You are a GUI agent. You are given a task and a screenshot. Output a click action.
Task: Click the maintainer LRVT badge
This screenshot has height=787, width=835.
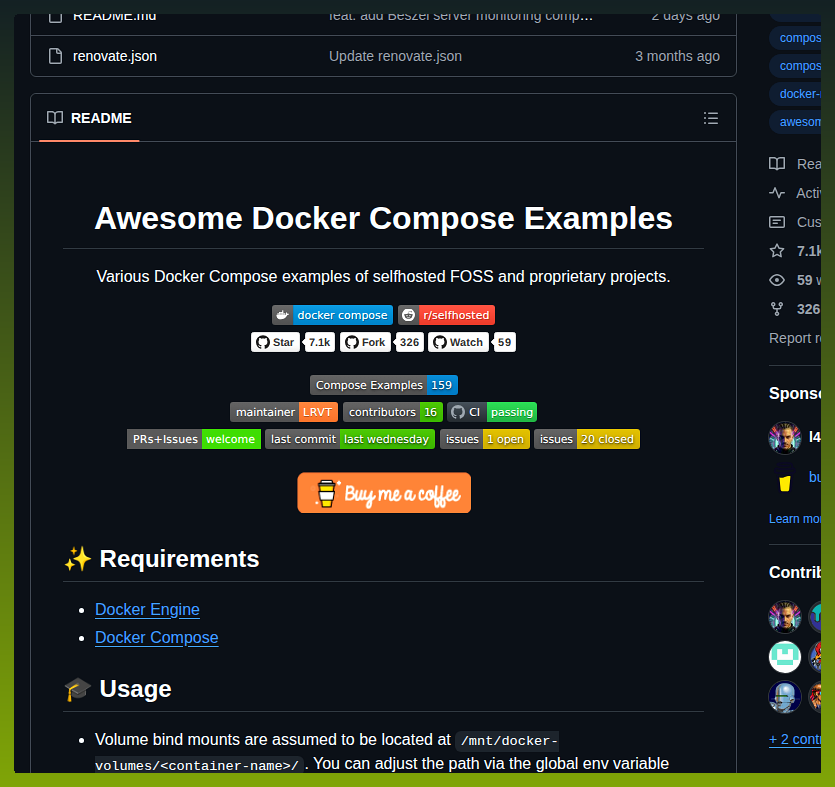(x=284, y=412)
